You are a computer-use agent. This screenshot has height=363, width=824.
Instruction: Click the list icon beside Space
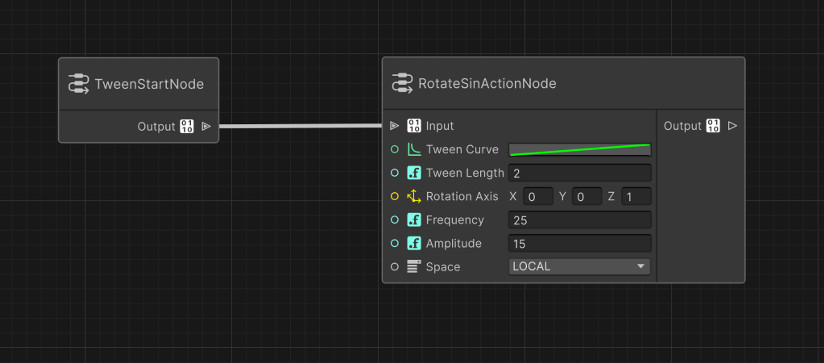click(414, 267)
